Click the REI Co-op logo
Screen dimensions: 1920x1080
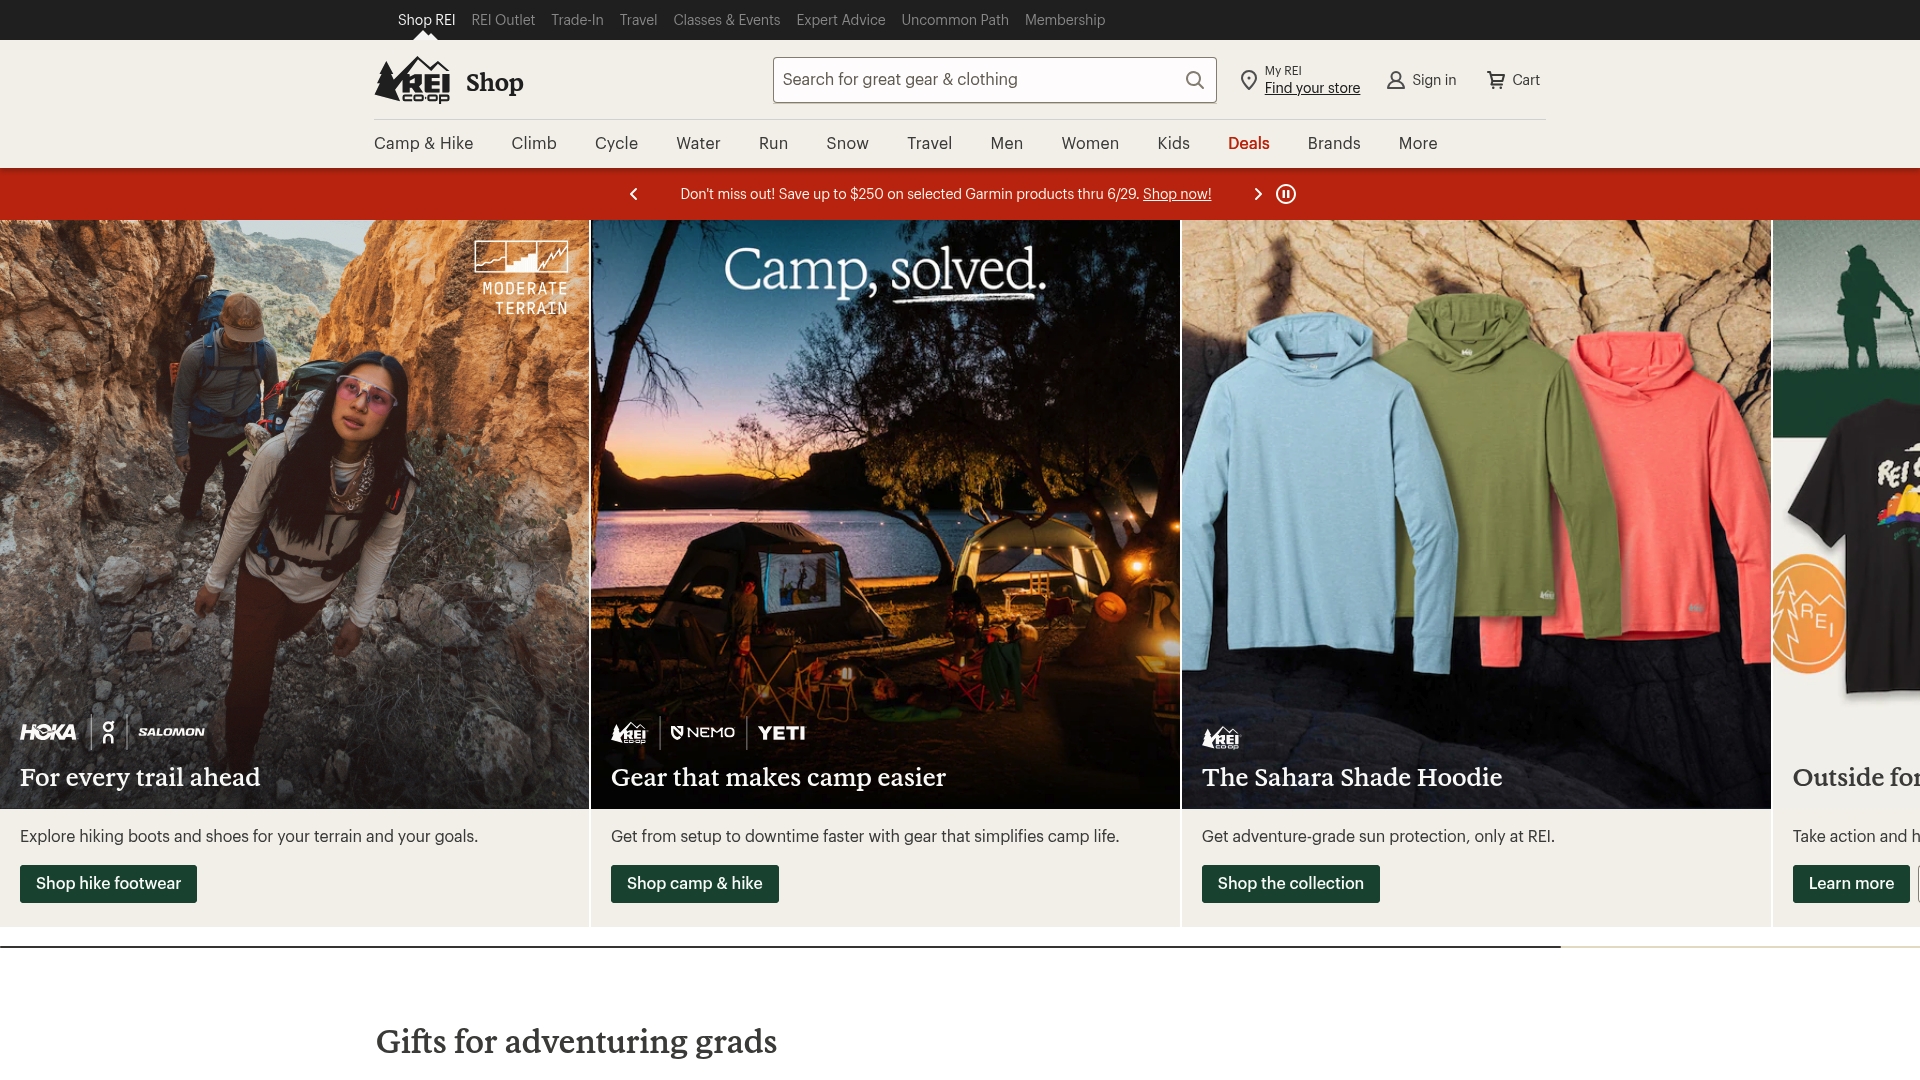click(x=412, y=80)
